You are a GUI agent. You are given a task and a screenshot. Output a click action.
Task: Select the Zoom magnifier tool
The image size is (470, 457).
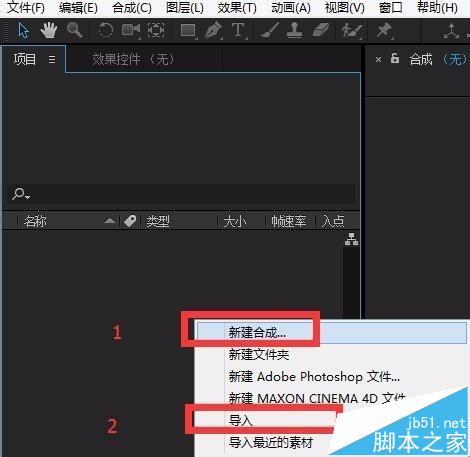pos(74,30)
